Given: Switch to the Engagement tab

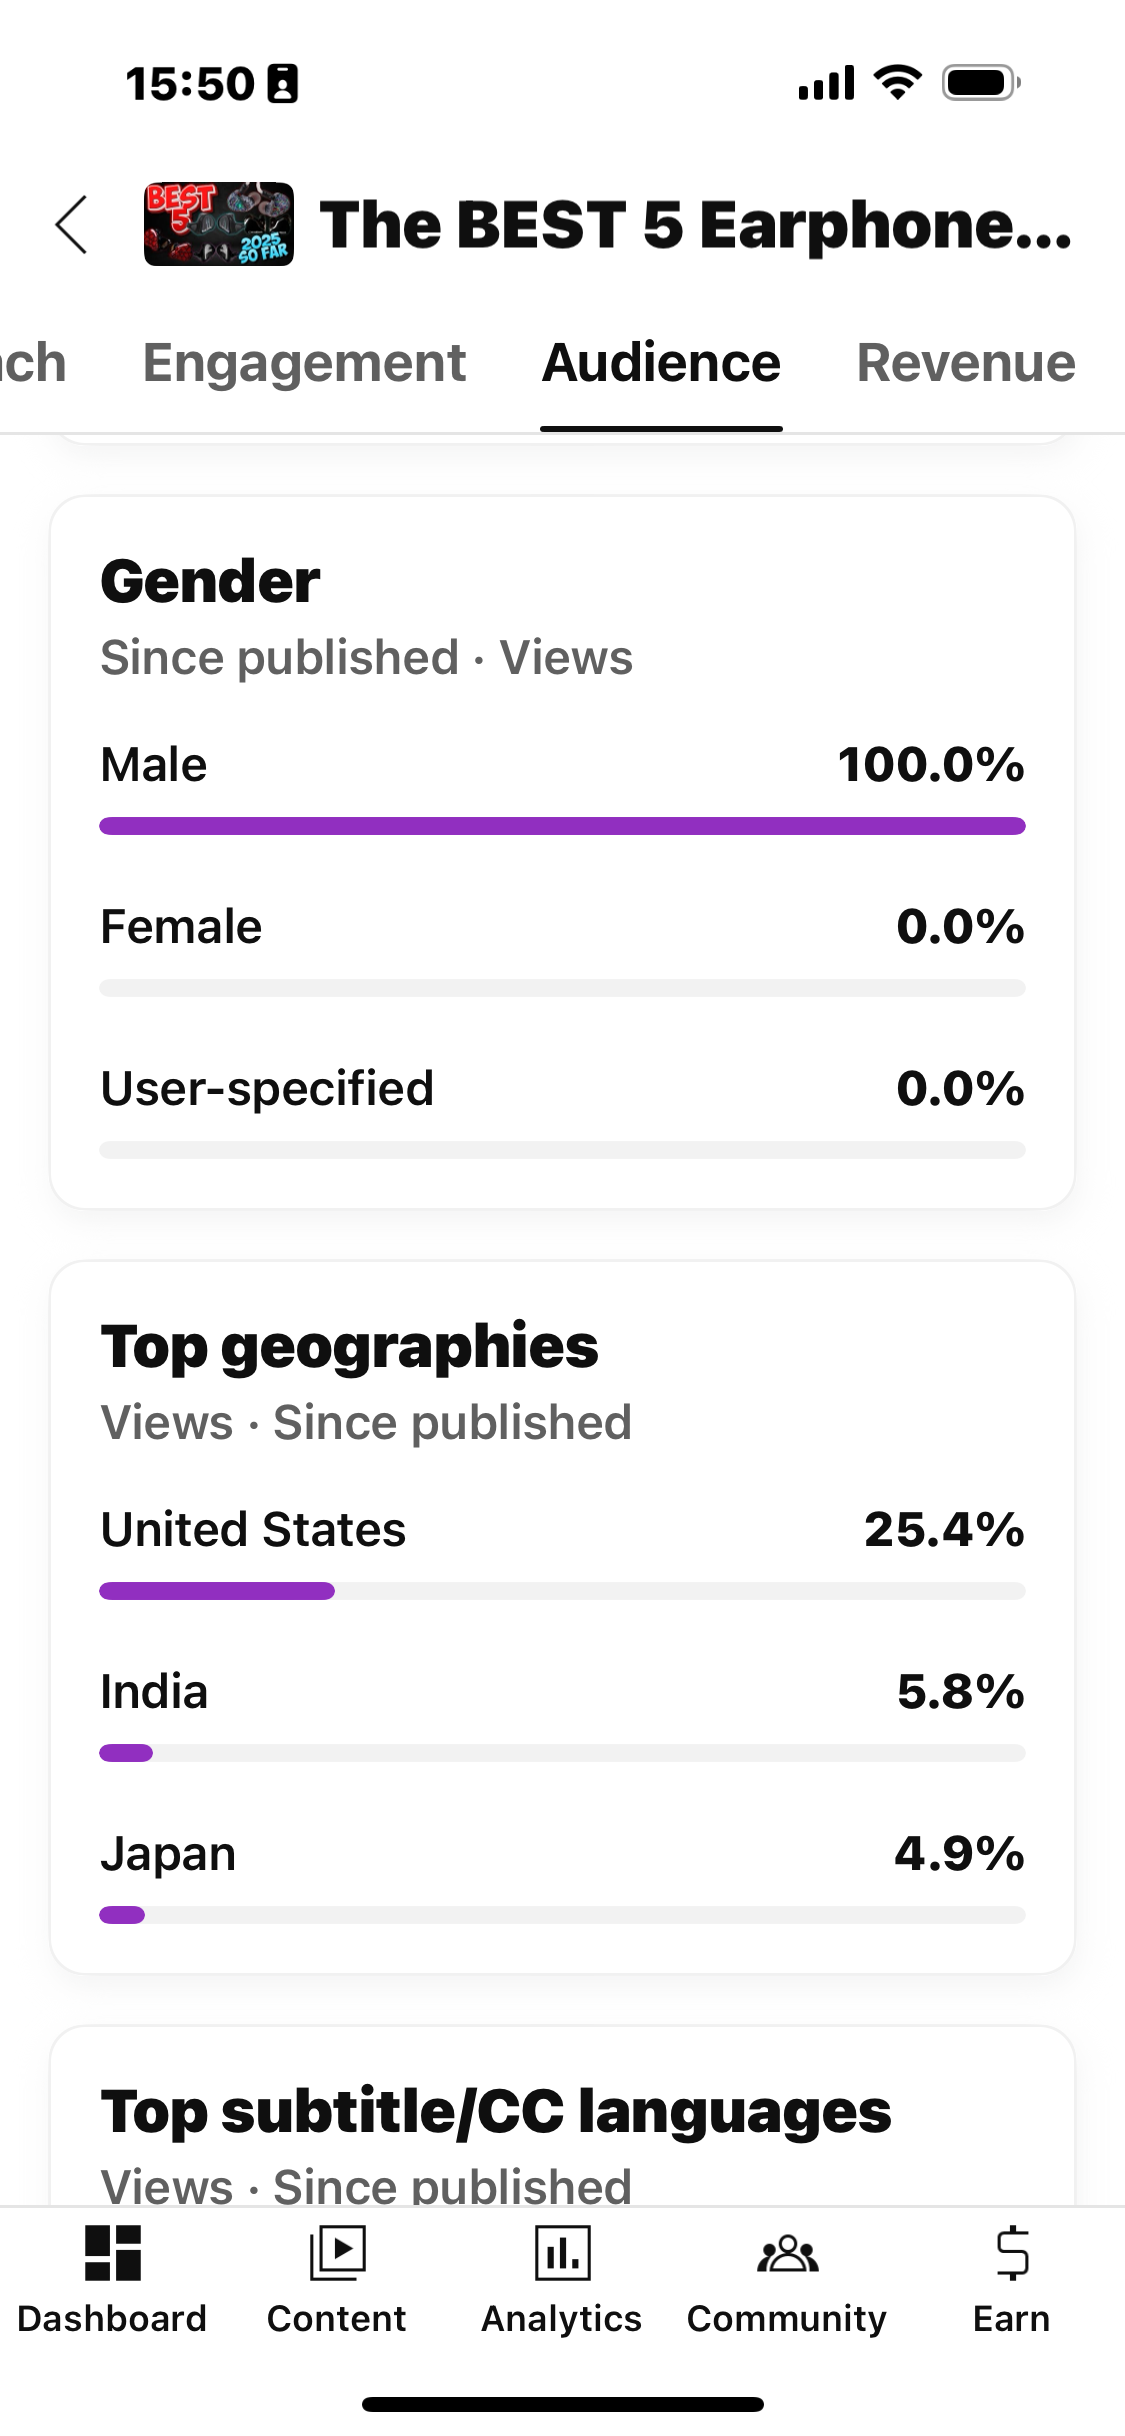Looking at the screenshot, I should coord(304,362).
